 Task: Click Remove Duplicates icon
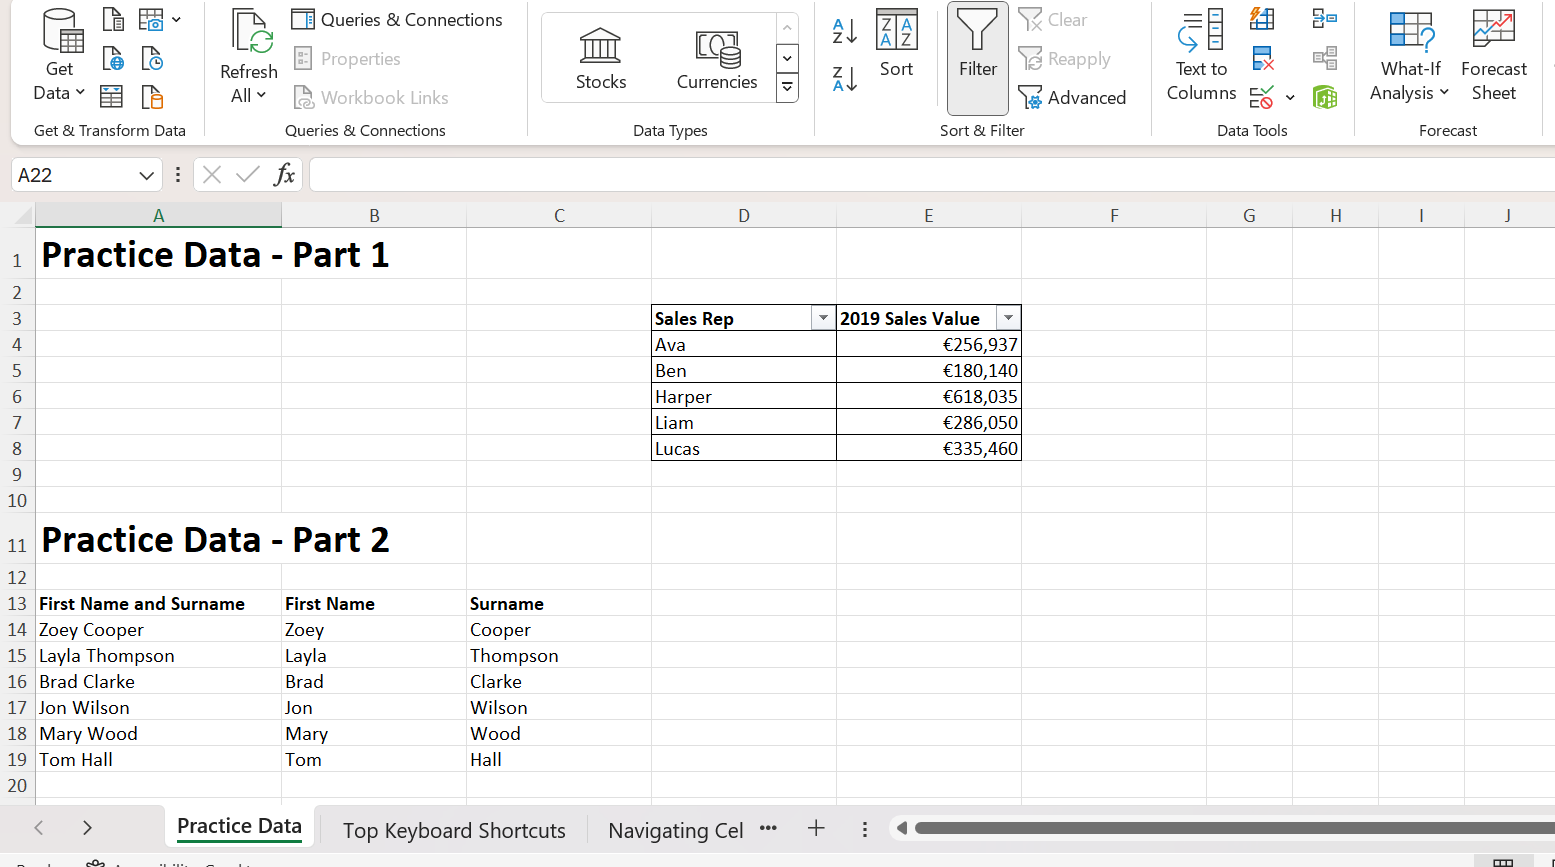click(x=1262, y=59)
